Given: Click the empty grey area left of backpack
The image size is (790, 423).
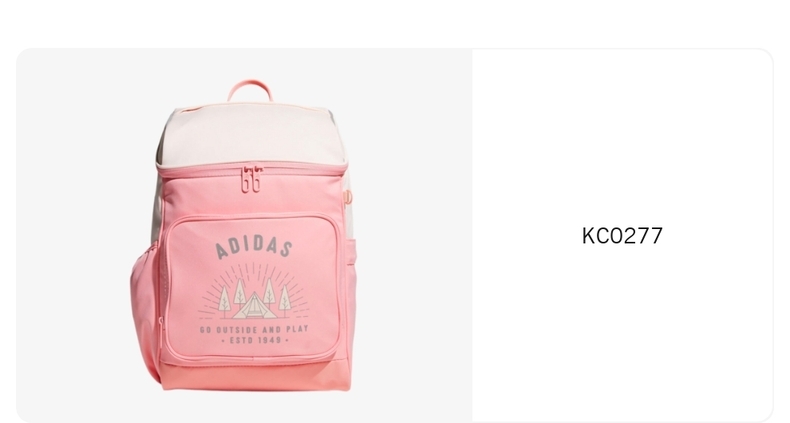Looking at the screenshot, I should (73, 235).
